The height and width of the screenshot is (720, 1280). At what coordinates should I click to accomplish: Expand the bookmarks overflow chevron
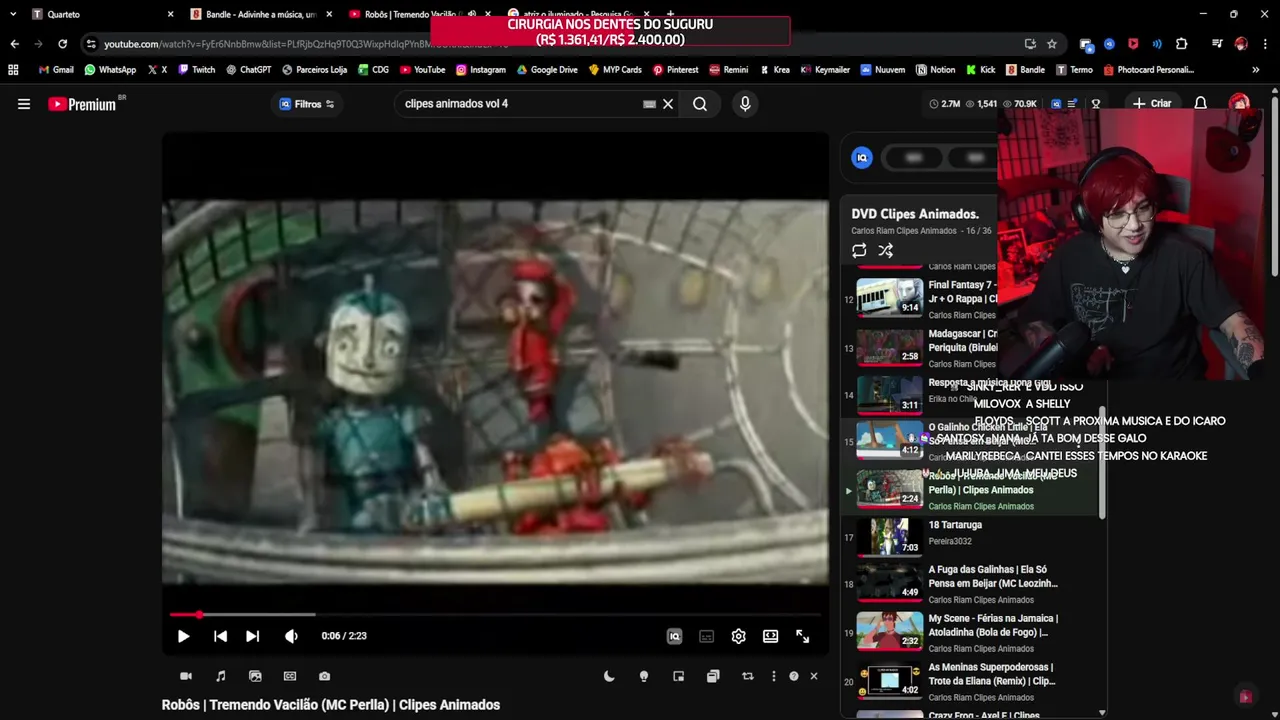tap(1255, 70)
